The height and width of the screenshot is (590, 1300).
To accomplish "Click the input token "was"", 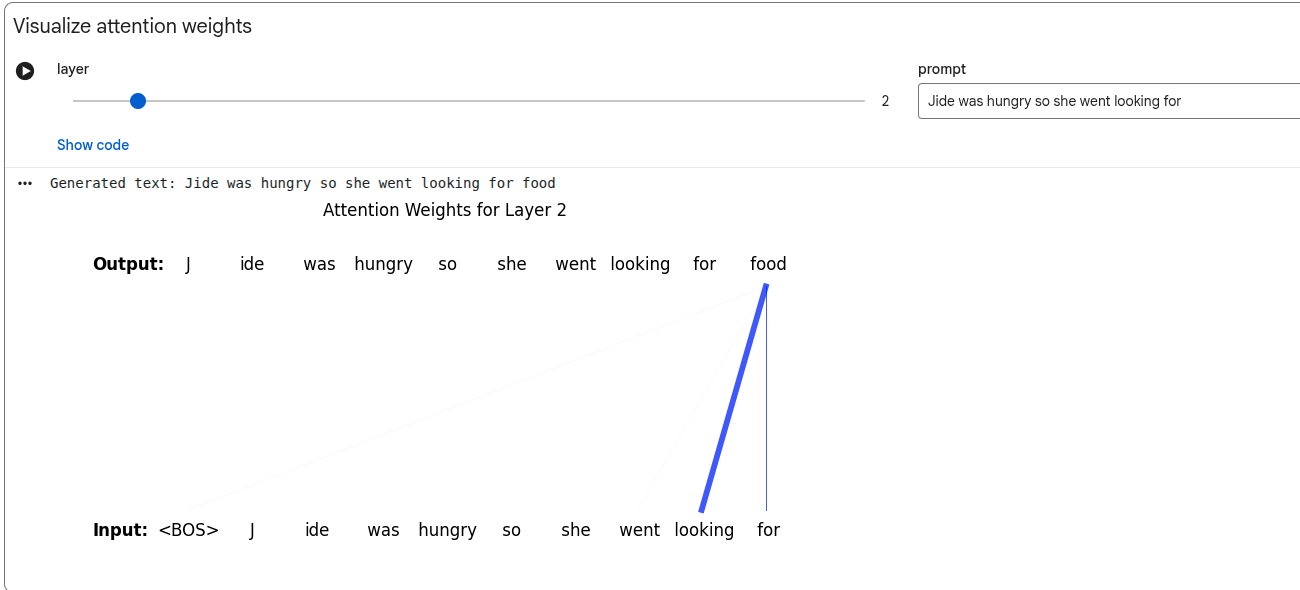I will coord(383,530).
